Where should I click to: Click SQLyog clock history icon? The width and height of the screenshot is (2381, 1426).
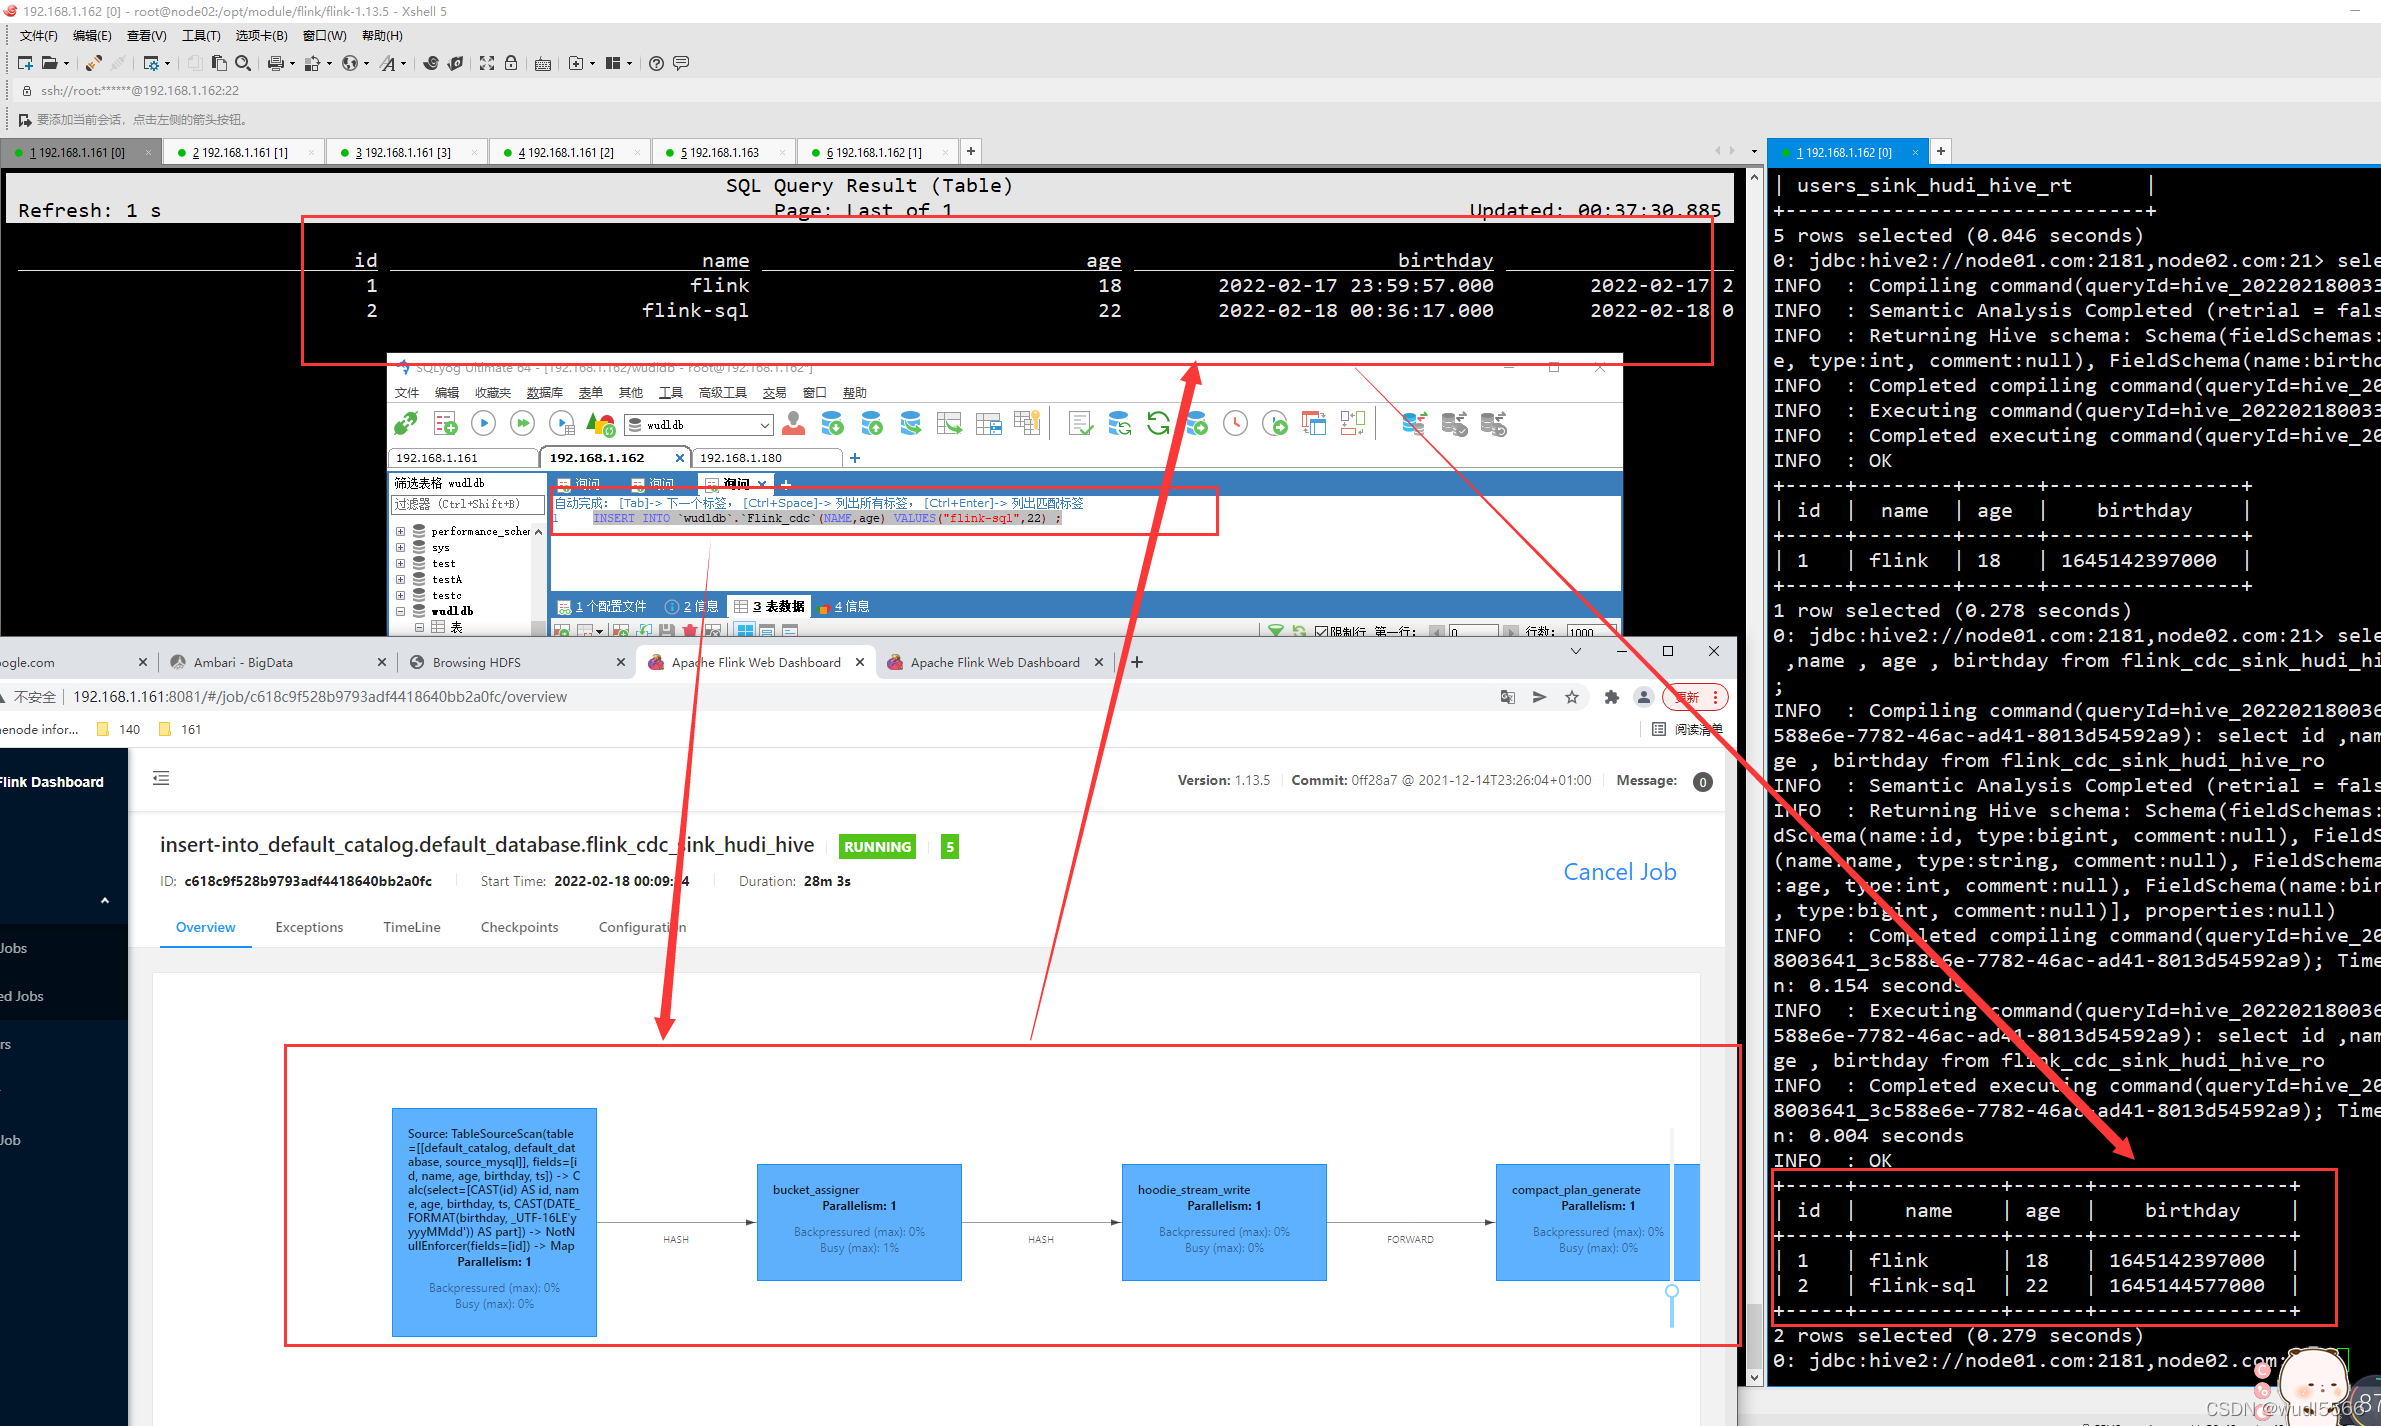tap(1236, 424)
